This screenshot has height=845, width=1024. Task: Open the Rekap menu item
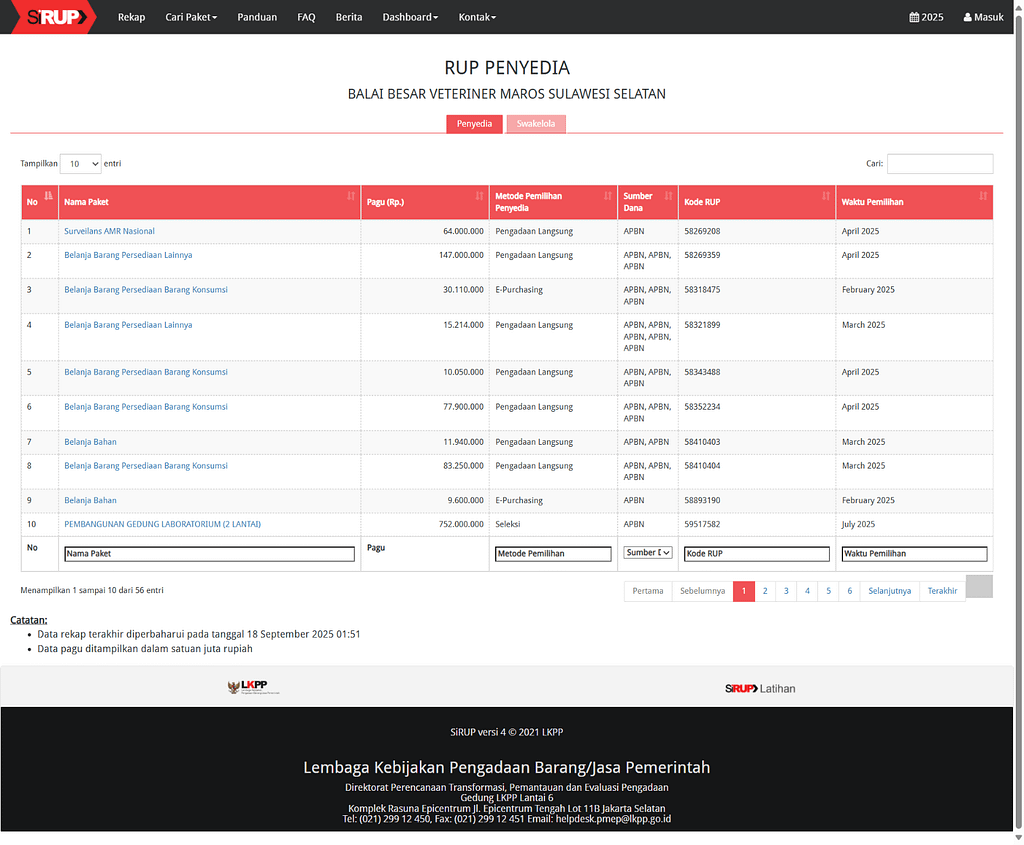(131, 17)
